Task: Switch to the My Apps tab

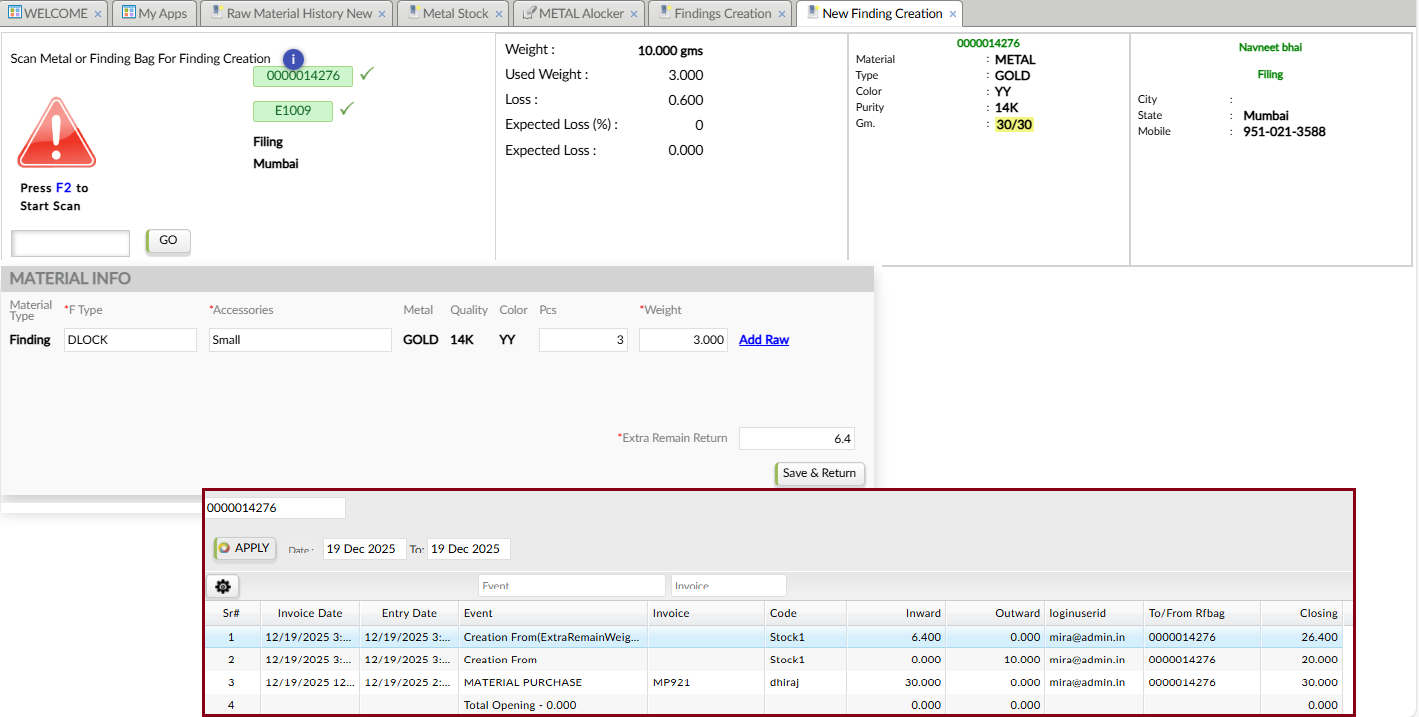Action: 154,14
